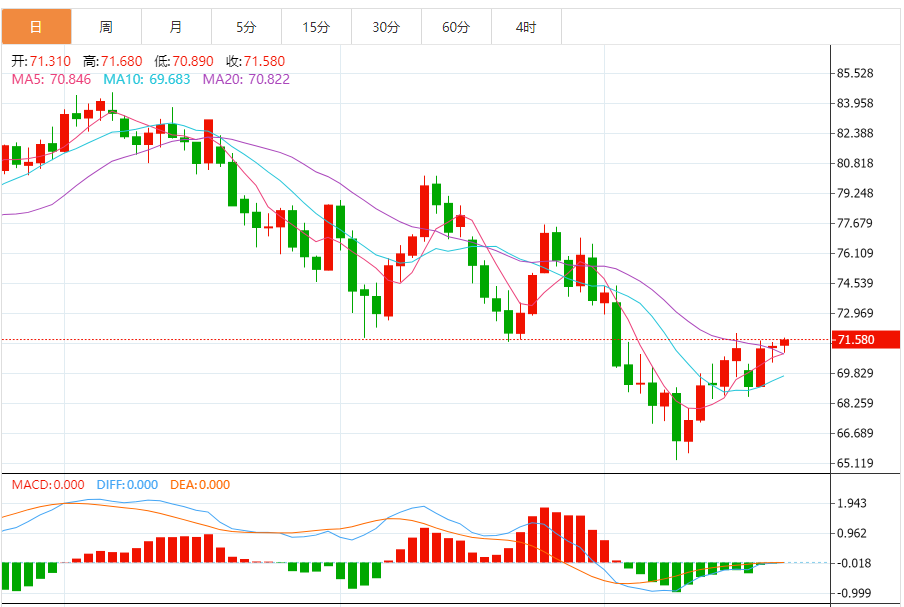Click the 收:71.580 close price value
904x607 pixels.
(x=255, y=61)
